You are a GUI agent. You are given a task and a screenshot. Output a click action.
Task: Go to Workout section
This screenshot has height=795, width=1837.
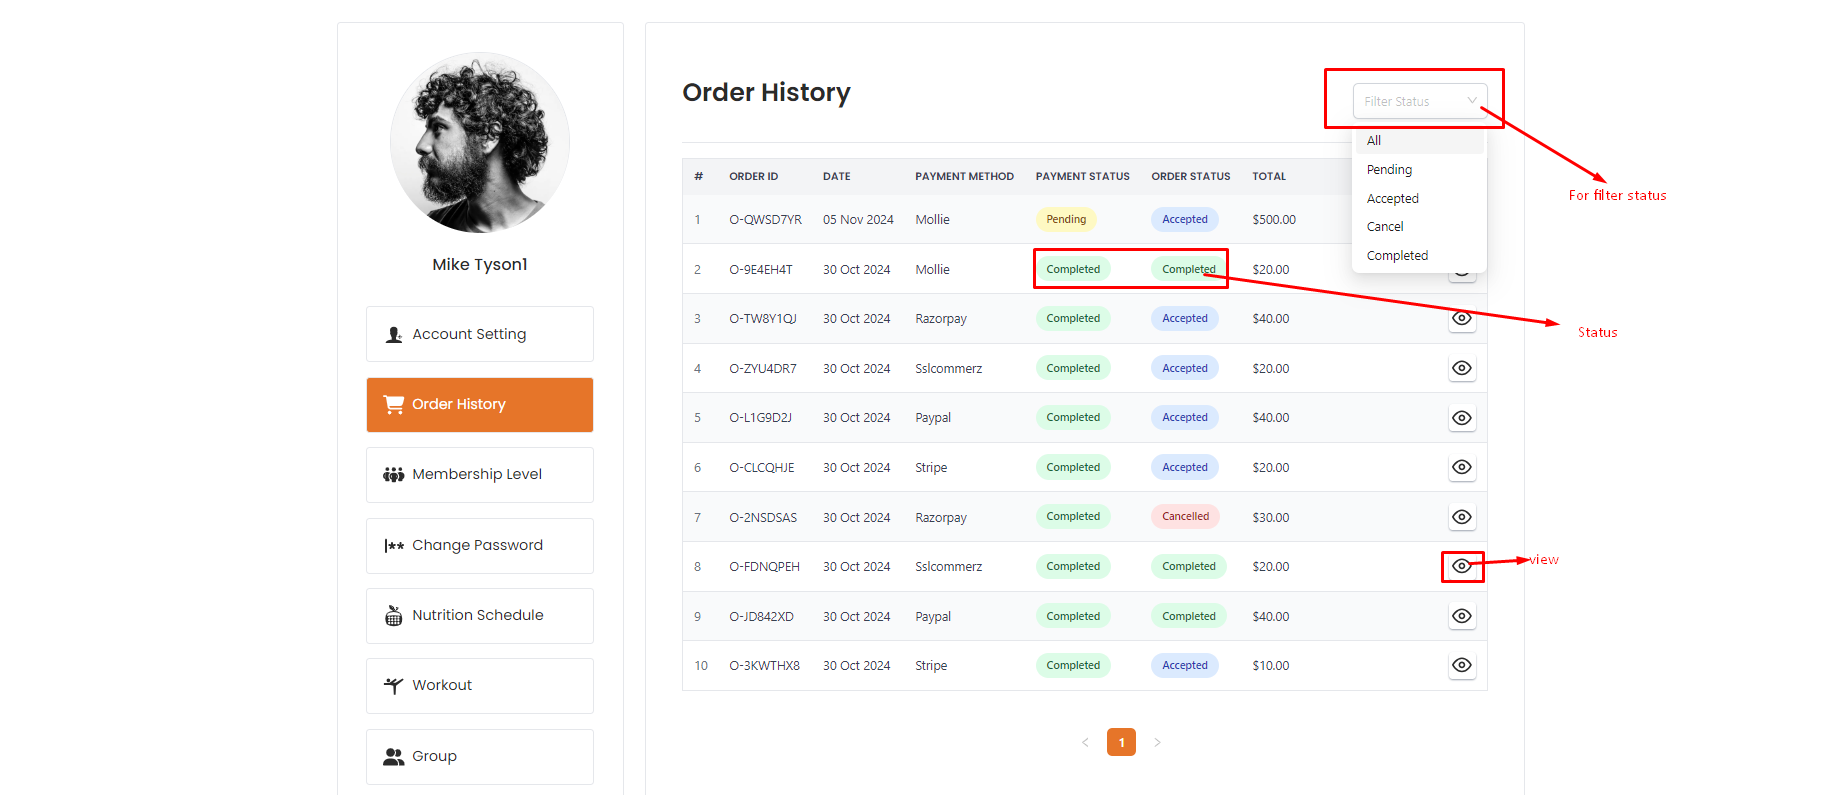coord(480,685)
